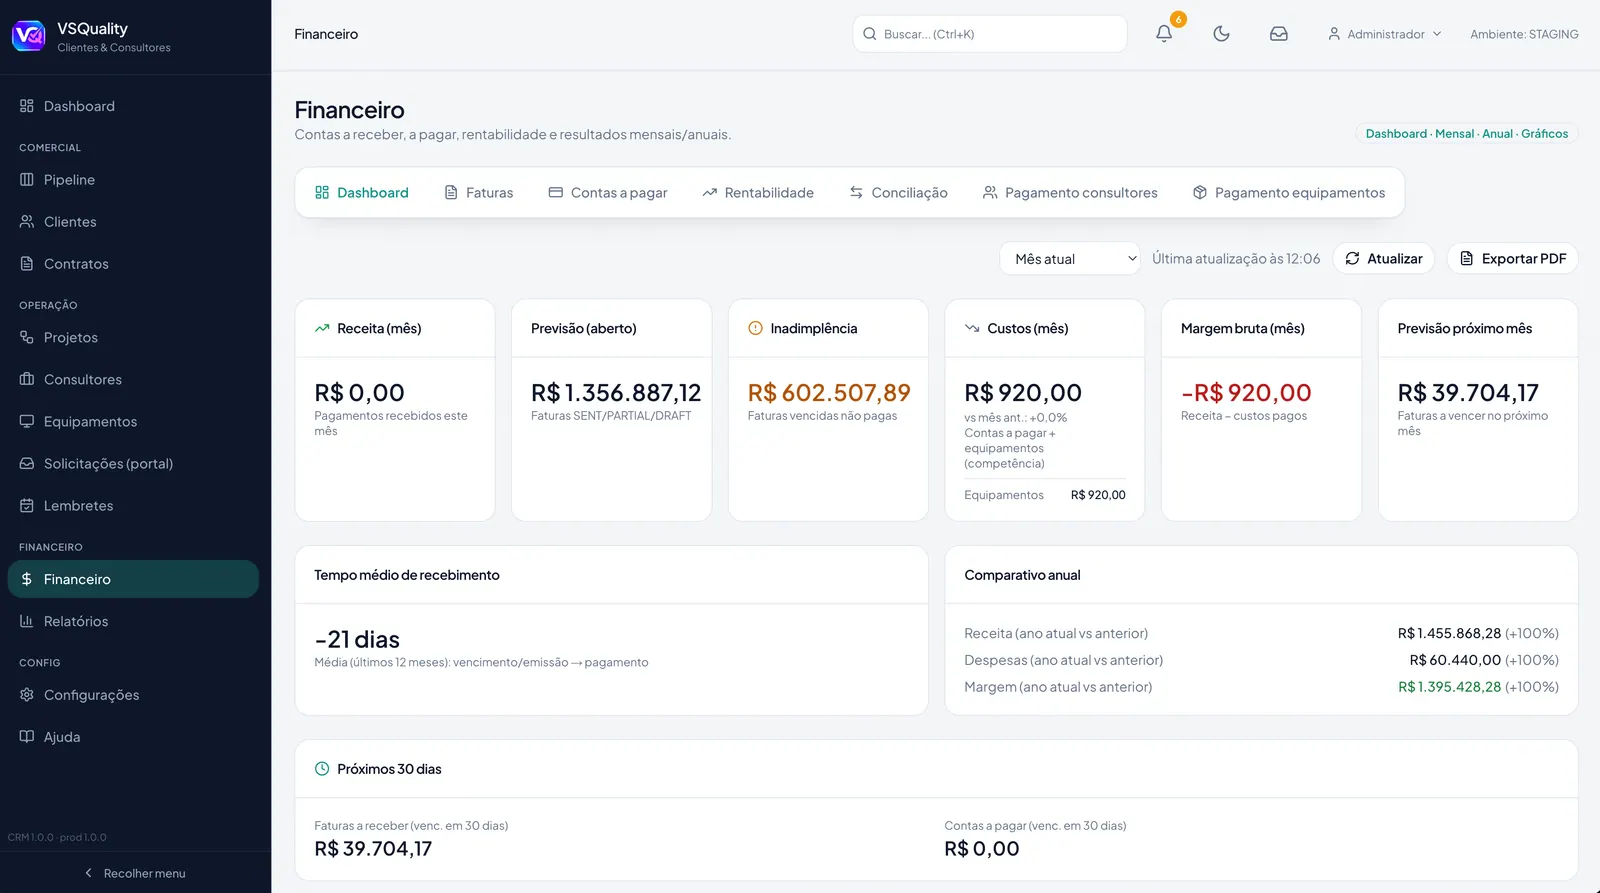This screenshot has width=1600, height=893.
Task: Select the Pagamento consultores tab
Action: coord(1070,192)
